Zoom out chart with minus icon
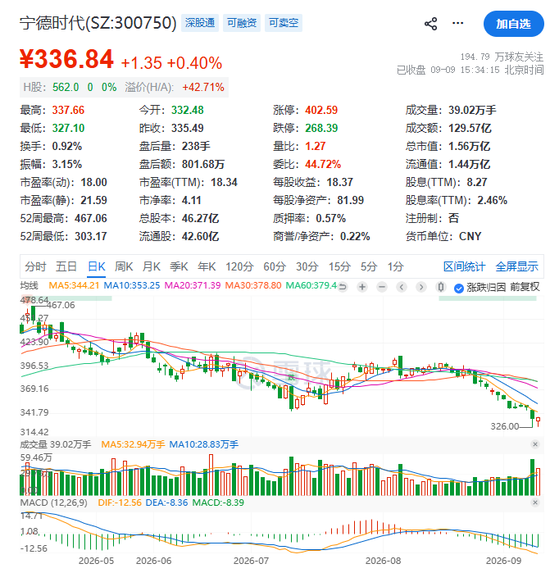Image resolution: width=550 pixels, height=573 pixels. [x=382, y=287]
